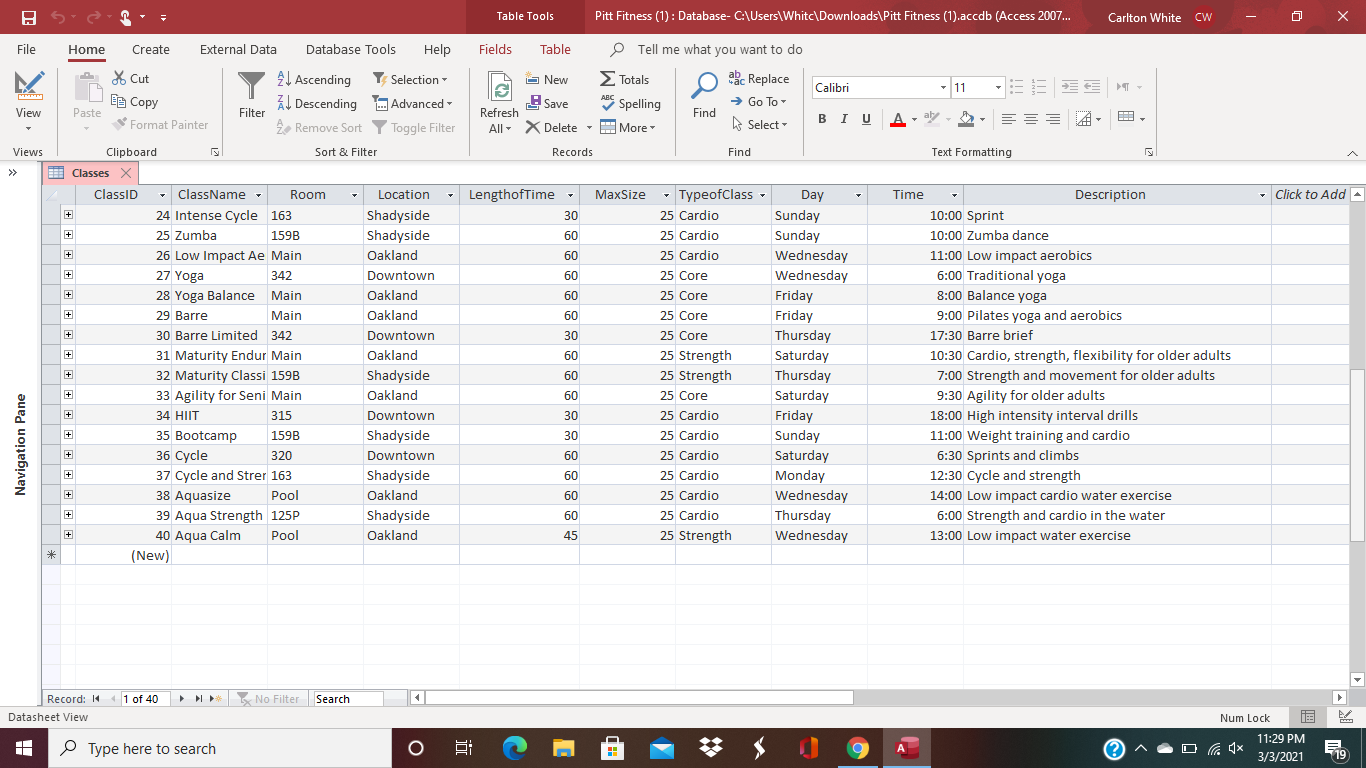Image resolution: width=1366 pixels, height=768 pixels.
Task: Toggle bold formatting
Action: coord(821,118)
